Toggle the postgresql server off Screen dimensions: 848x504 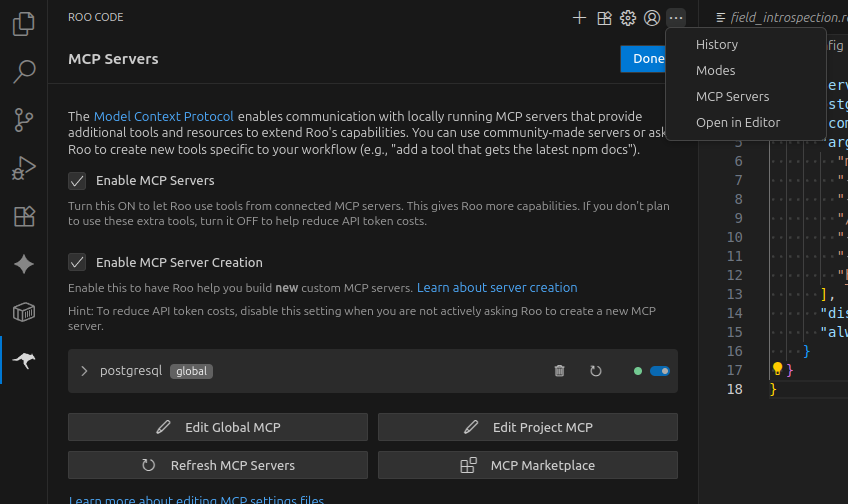659,371
